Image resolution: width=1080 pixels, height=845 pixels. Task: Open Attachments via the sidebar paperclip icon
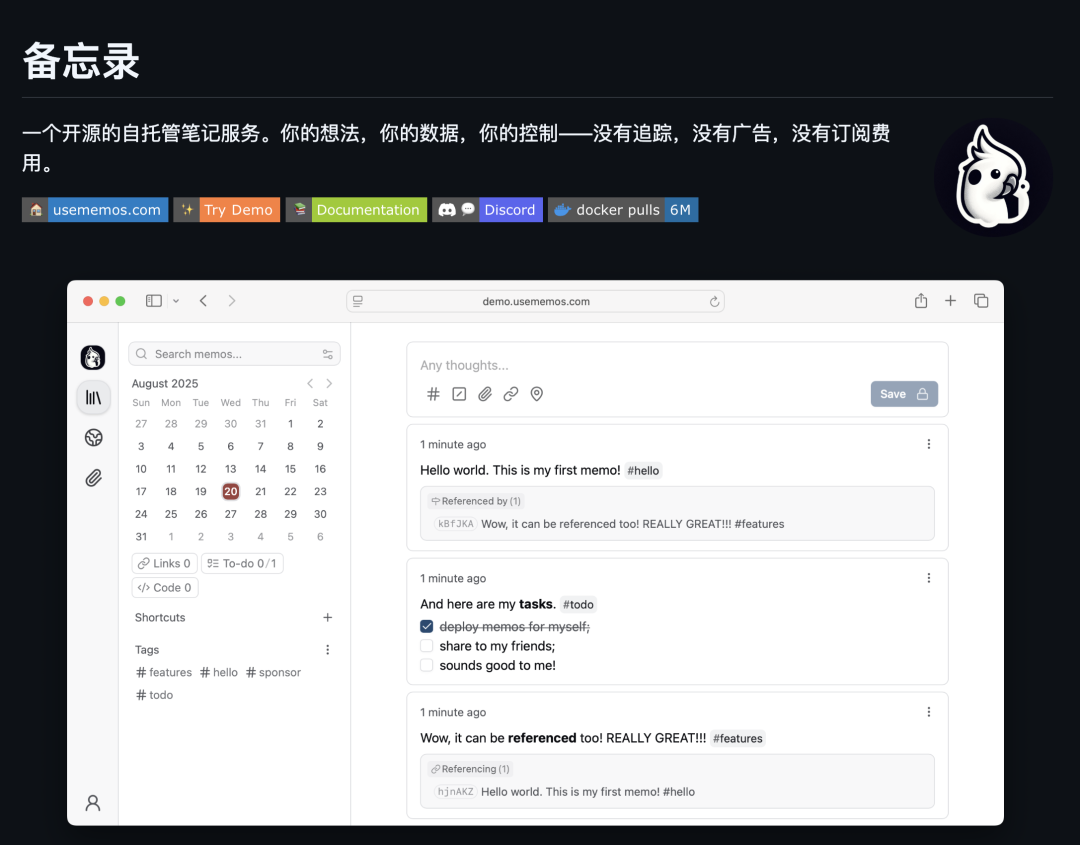pyautogui.click(x=93, y=477)
